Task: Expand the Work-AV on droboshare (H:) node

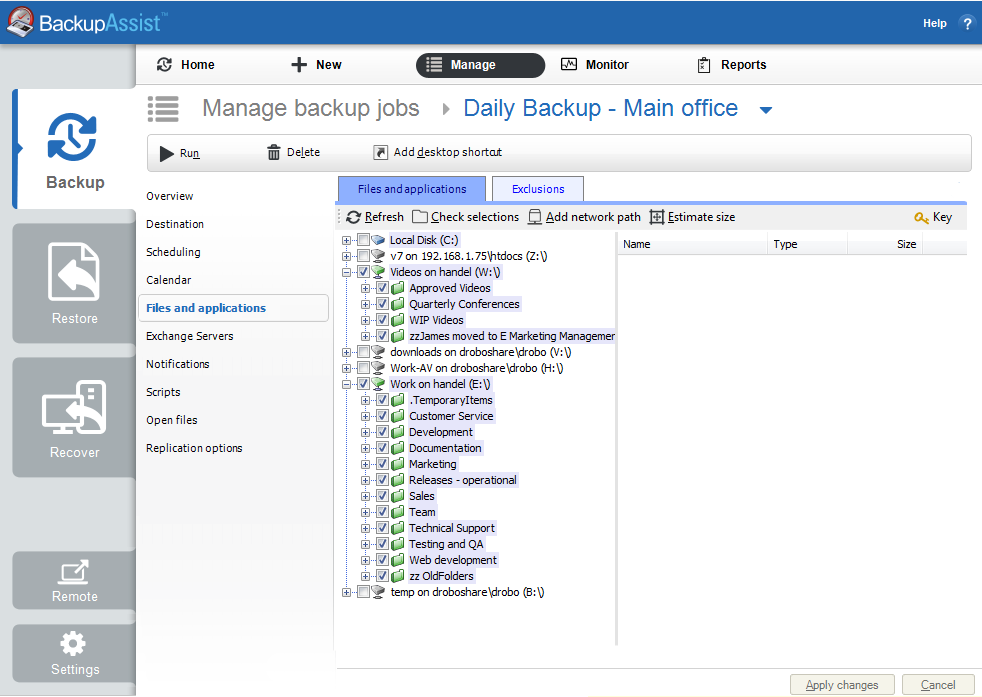Action: pyautogui.click(x=346, y=368)
